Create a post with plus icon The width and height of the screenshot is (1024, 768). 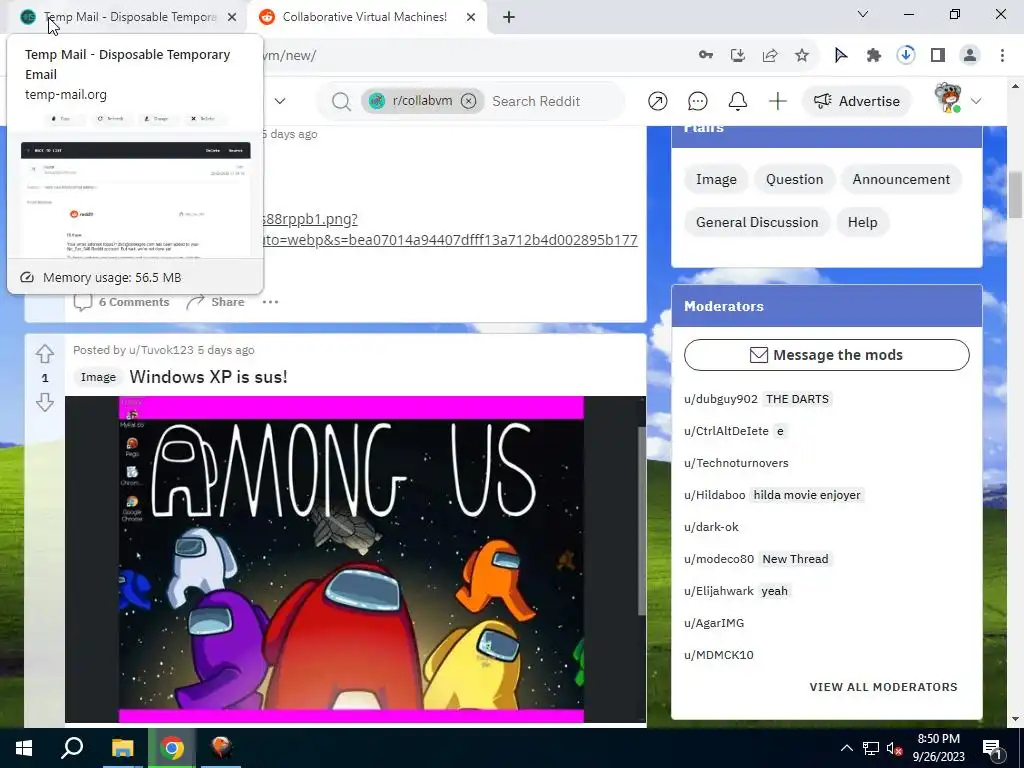point(777,101)
